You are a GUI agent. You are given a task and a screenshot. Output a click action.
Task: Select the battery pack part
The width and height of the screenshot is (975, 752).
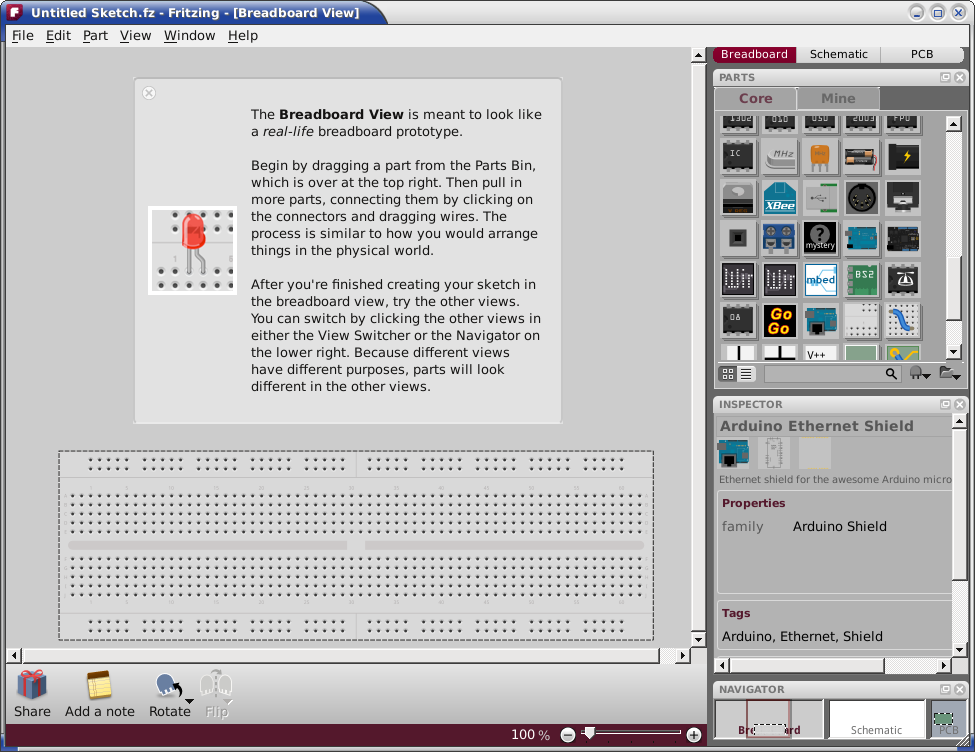click(861, 156)
